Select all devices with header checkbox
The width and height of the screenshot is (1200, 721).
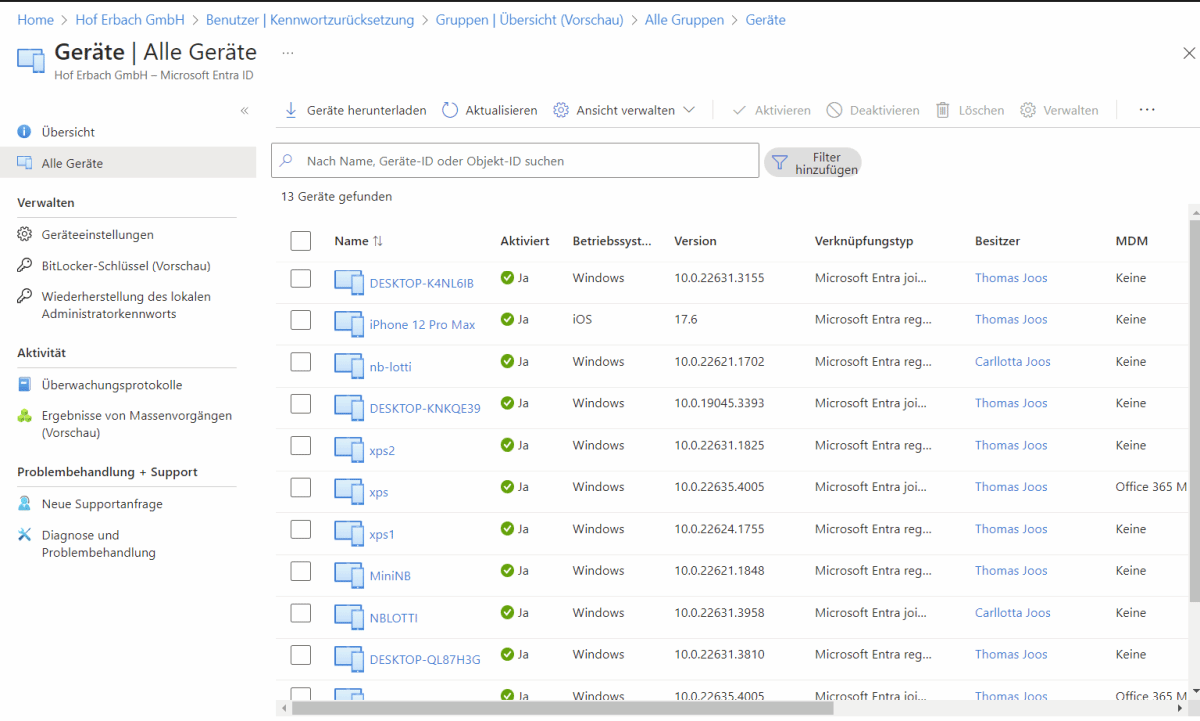coord(301,241)
